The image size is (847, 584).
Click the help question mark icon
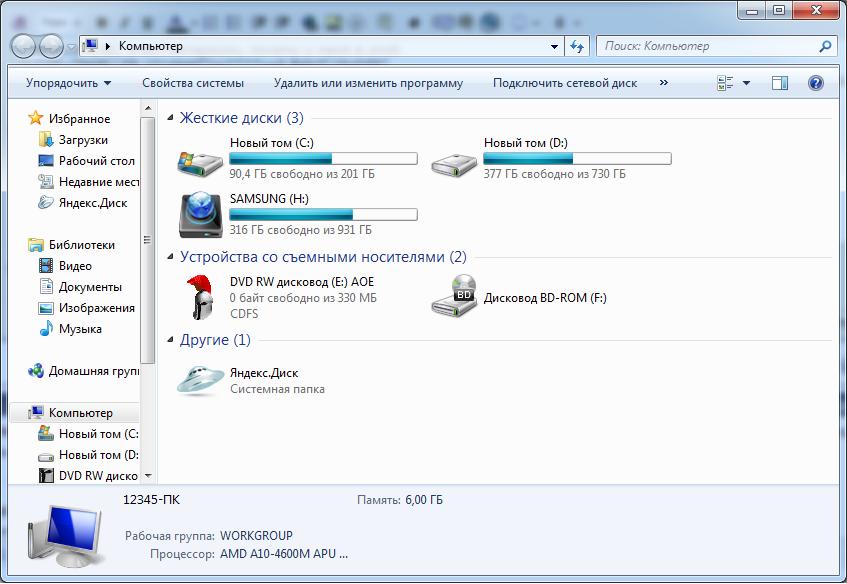click(816, 83)
